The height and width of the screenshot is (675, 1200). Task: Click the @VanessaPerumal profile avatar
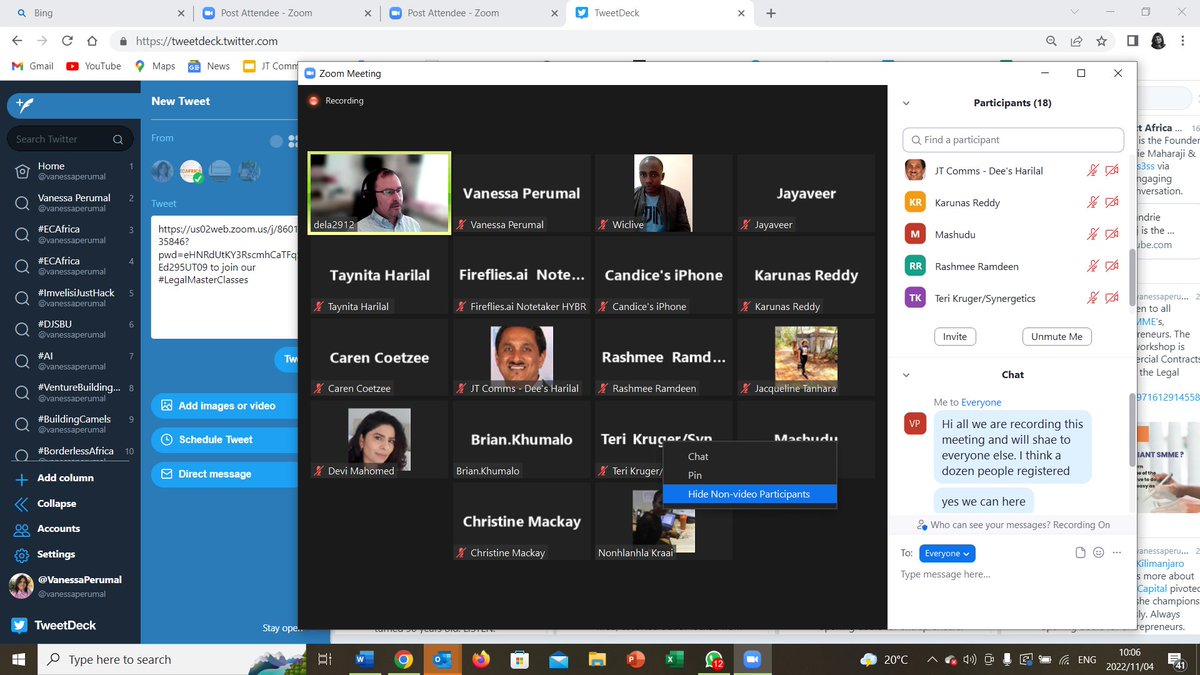(x=20, y=586)
